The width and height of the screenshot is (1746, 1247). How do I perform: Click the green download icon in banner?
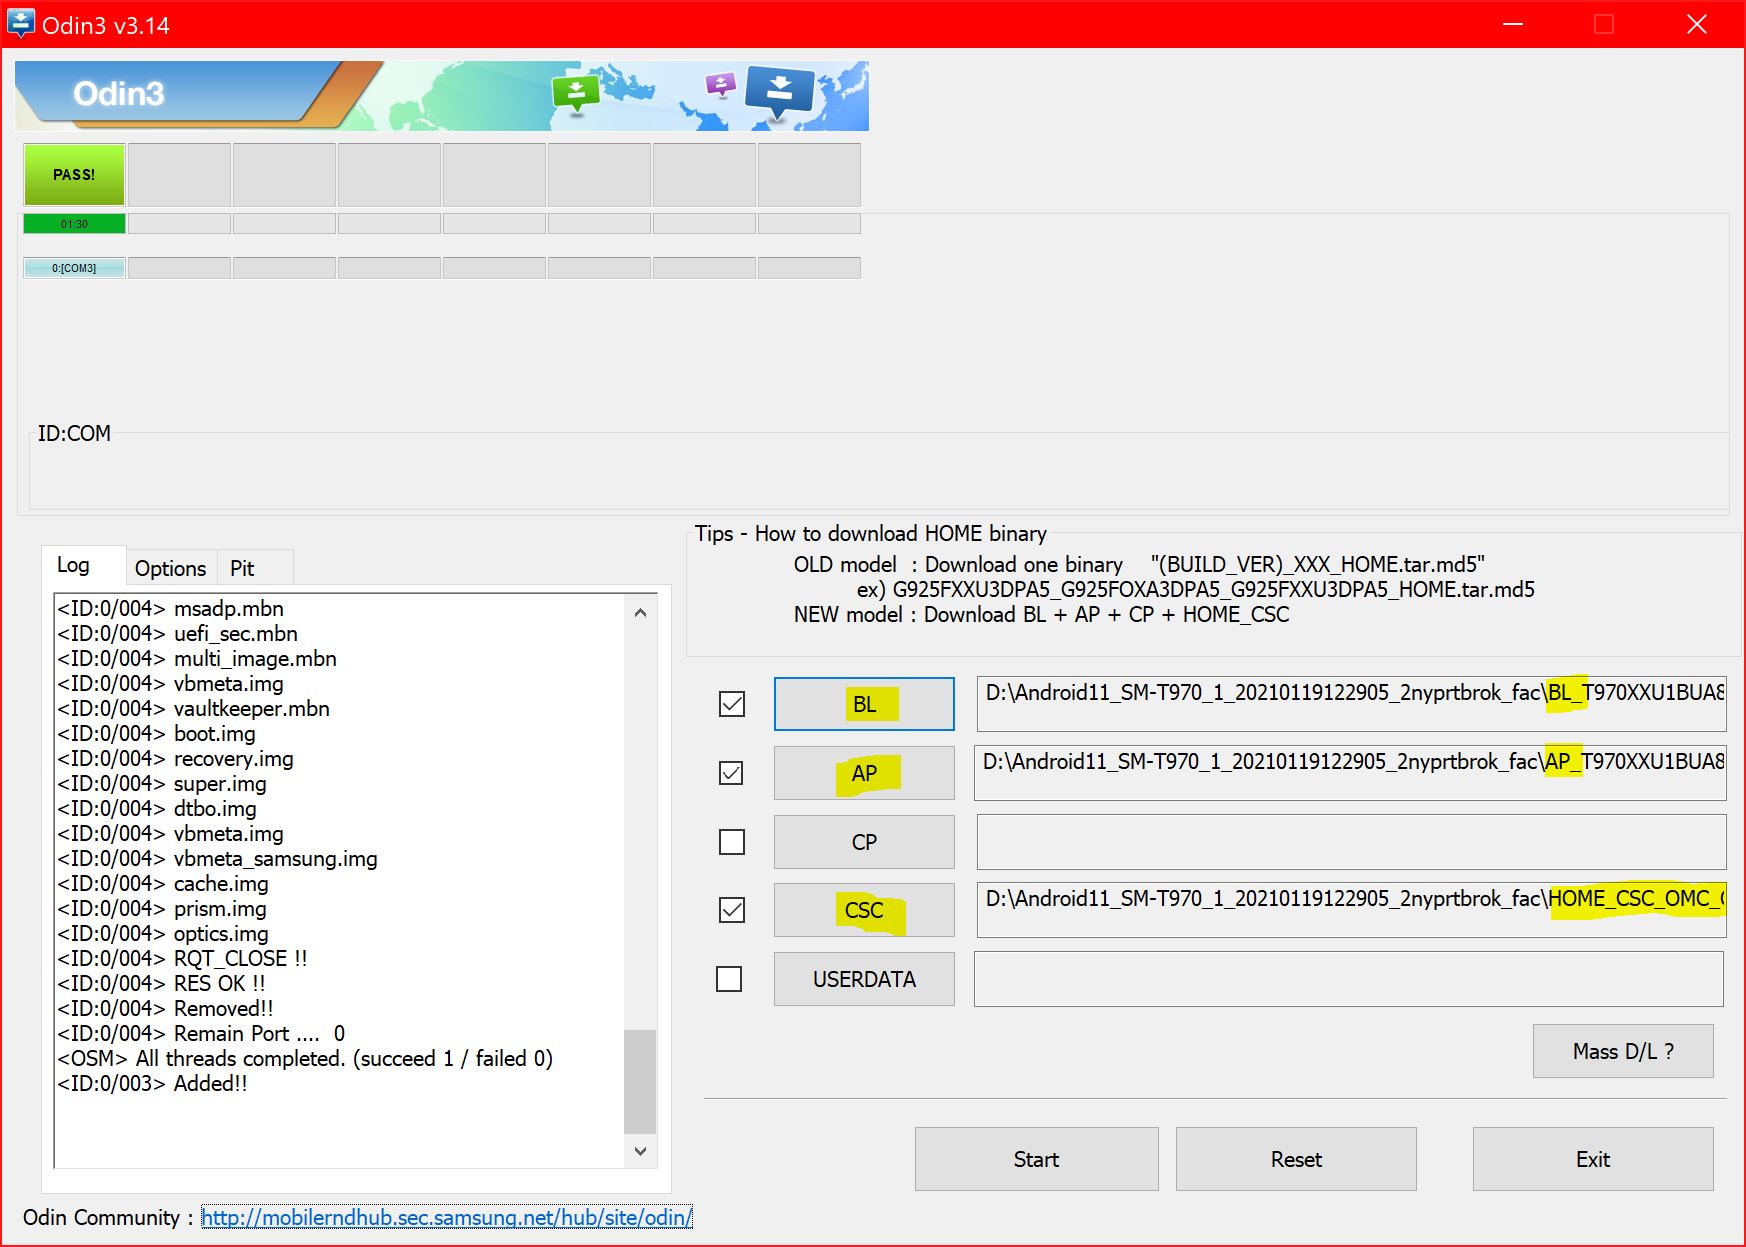pos(576,94)
